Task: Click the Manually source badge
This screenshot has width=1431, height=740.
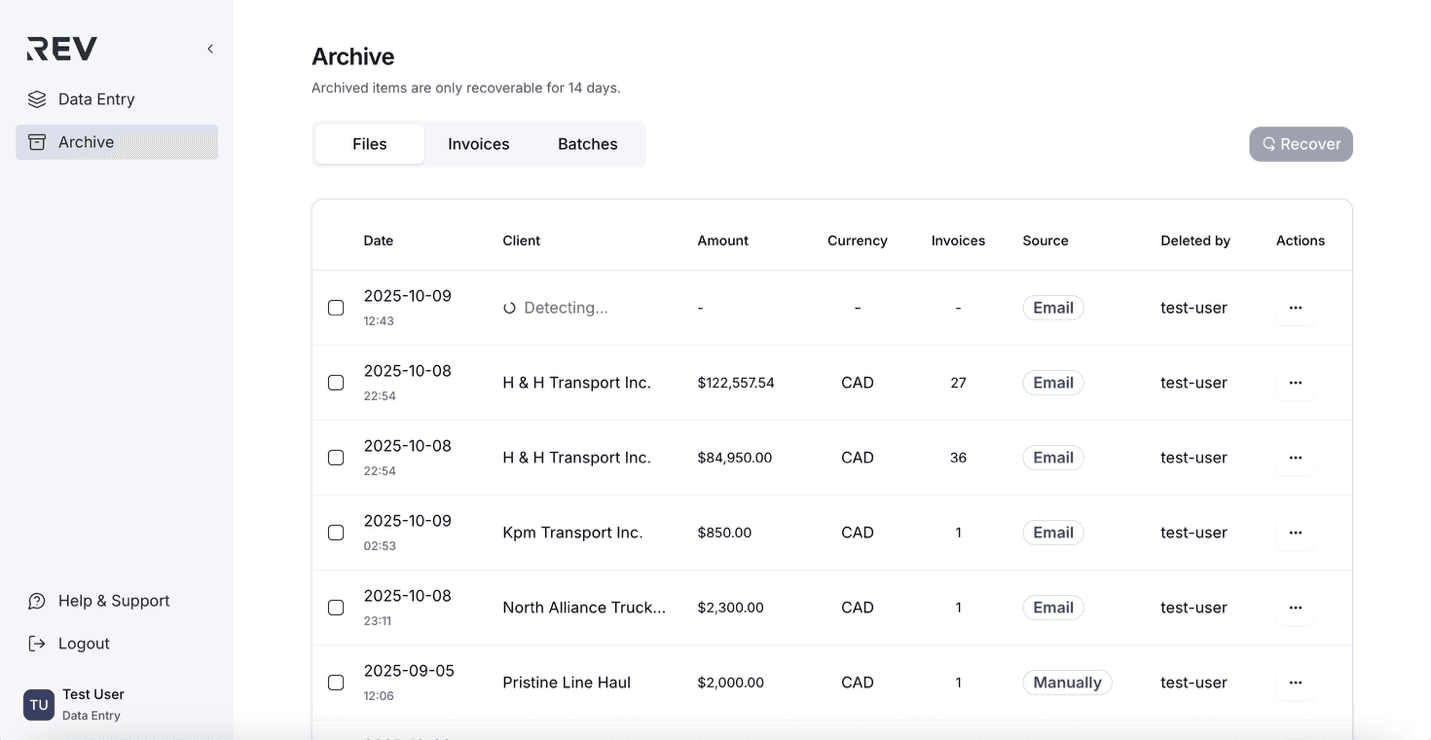Action: click(1066, 683)
